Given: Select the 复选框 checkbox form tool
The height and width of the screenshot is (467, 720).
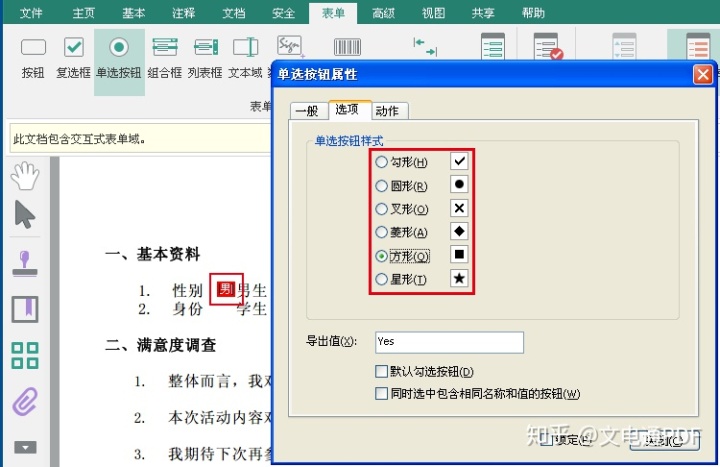Looking at the screenshot, I should click(x=73, y=58).
